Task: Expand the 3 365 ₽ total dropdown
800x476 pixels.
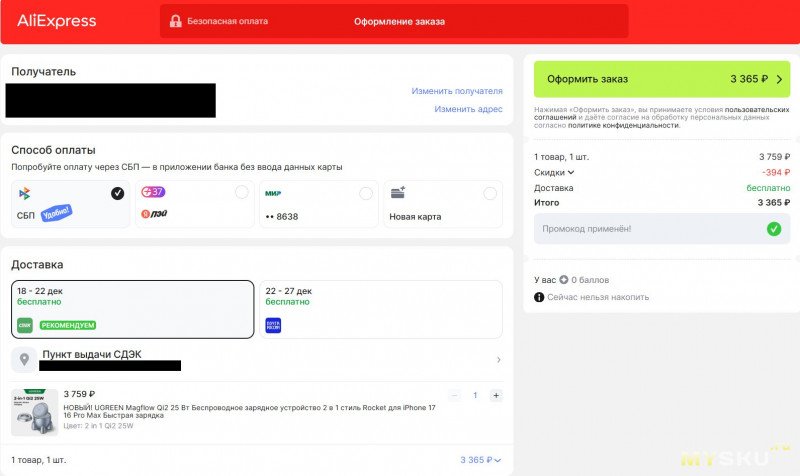Action: click(x=480, y=460)
